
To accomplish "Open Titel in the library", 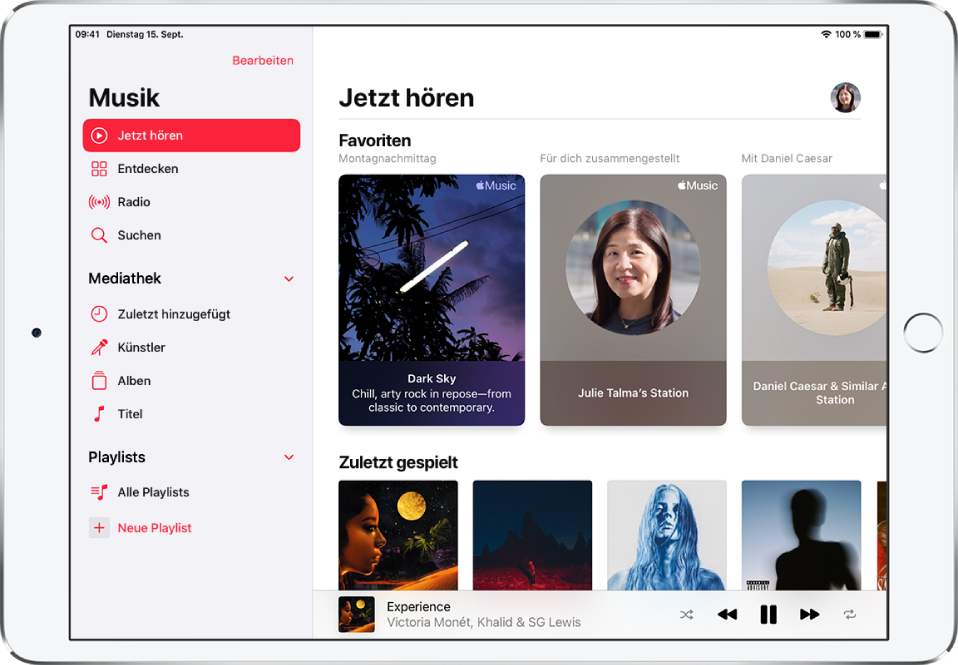I will tap(191, 414).
